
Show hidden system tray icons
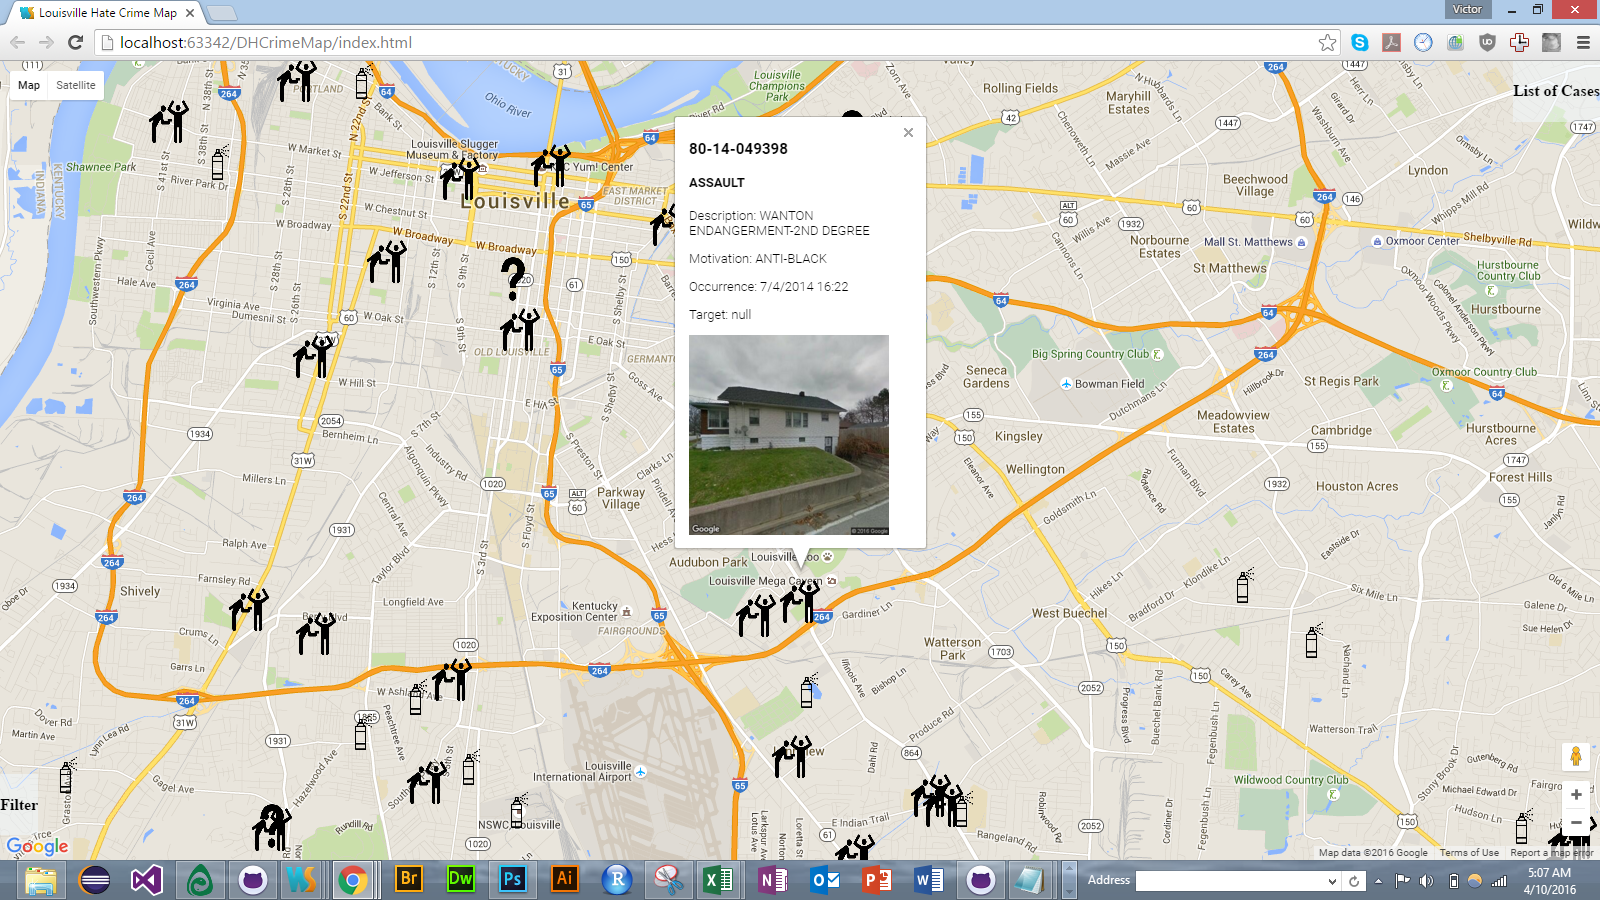point(1378,881)
